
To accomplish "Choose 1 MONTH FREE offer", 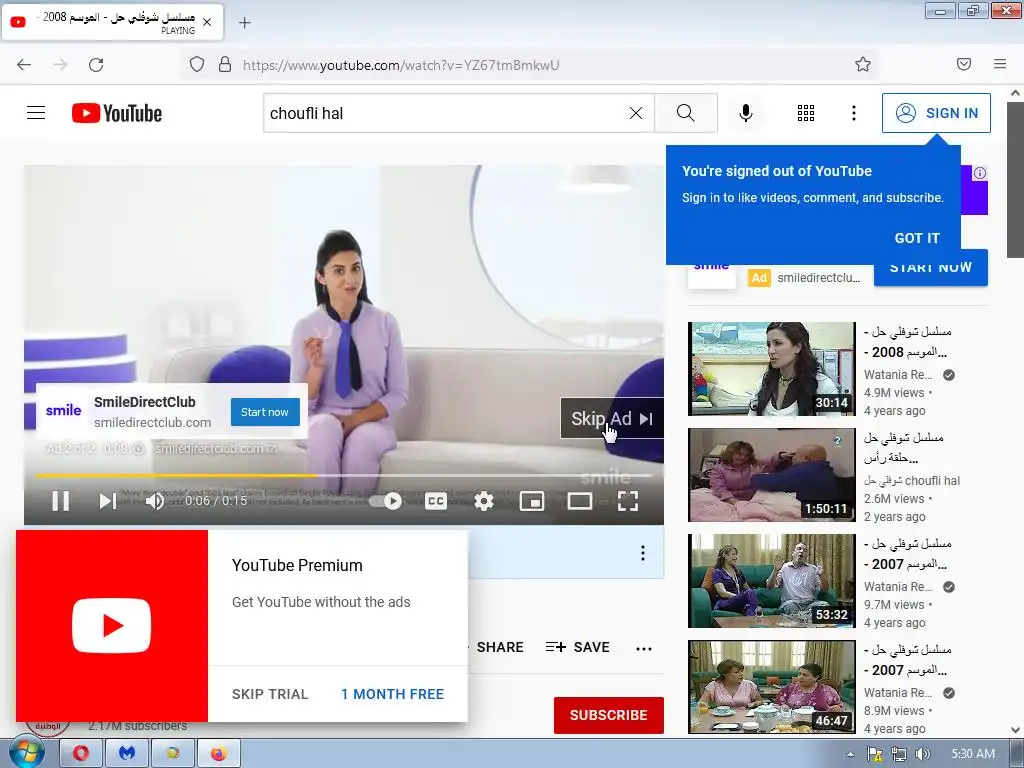I will (392, 694).
